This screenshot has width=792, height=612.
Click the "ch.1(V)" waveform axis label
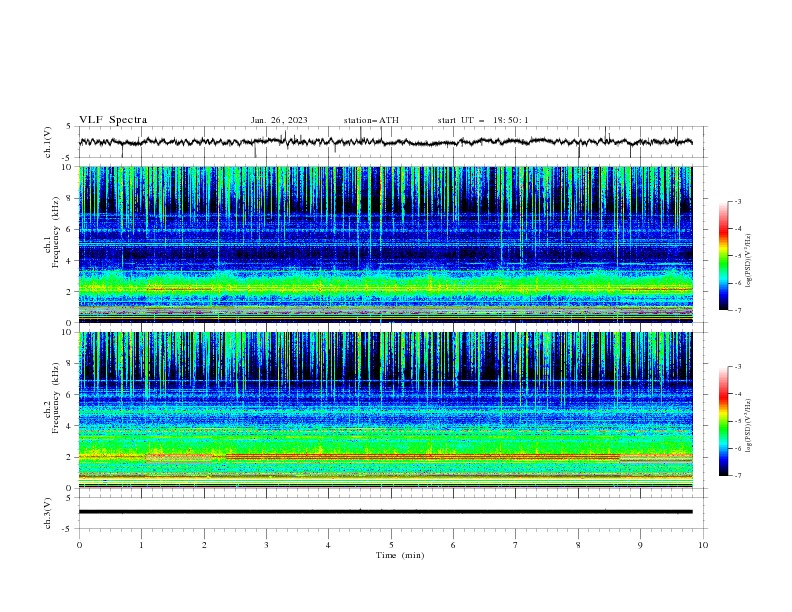pyautogui.click(x=48, y=142)
